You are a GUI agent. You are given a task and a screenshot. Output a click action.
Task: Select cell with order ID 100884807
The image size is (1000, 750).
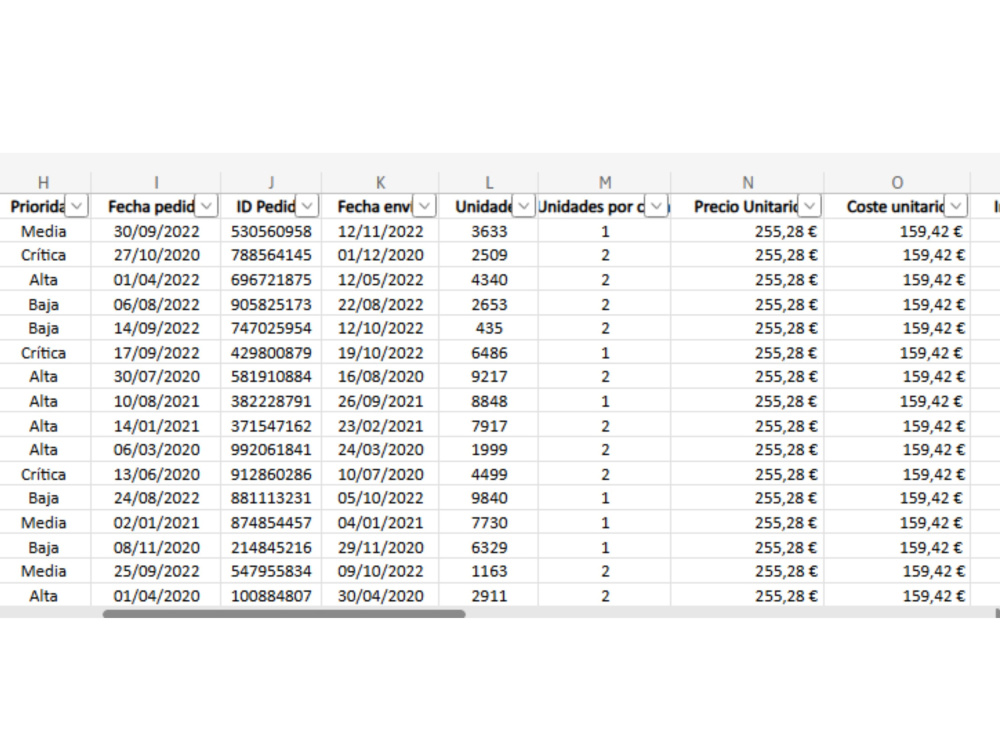click(271, 596)
